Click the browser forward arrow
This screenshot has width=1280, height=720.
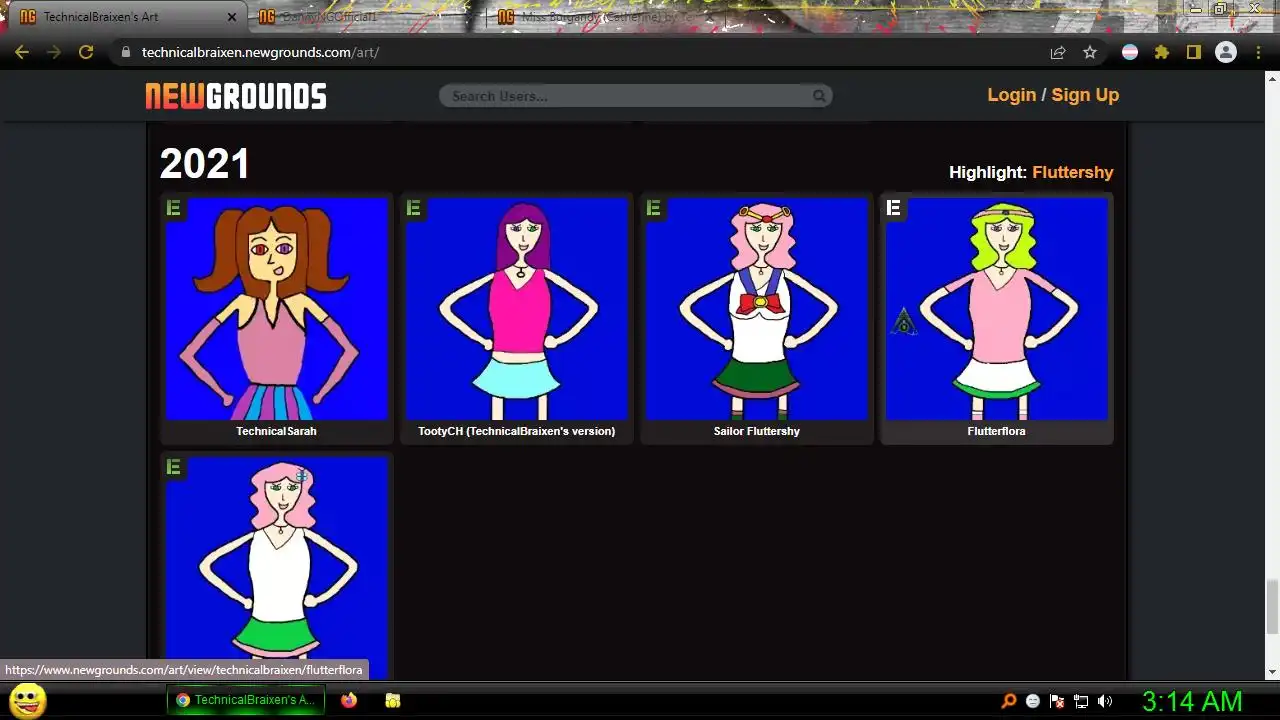pyautogui.click(x=54, y=52)
